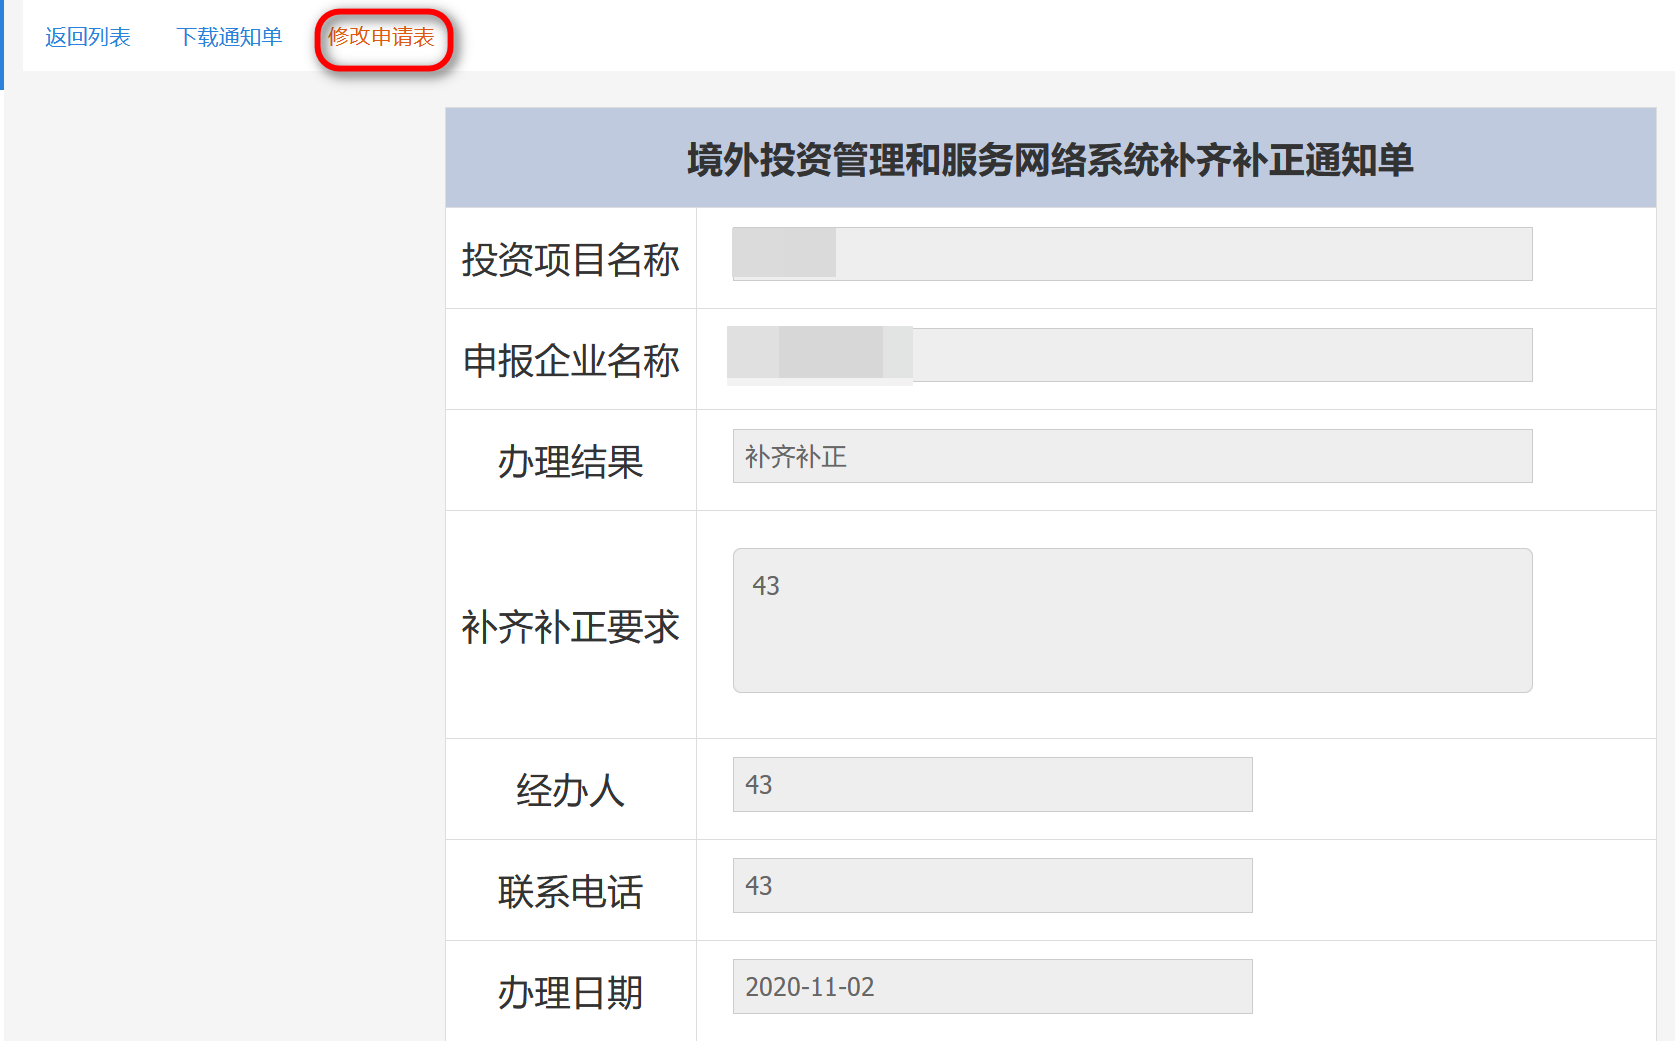Click the highlighted 修改申请表 link
The image size is (1675, 1041).
tap(381, 37)
